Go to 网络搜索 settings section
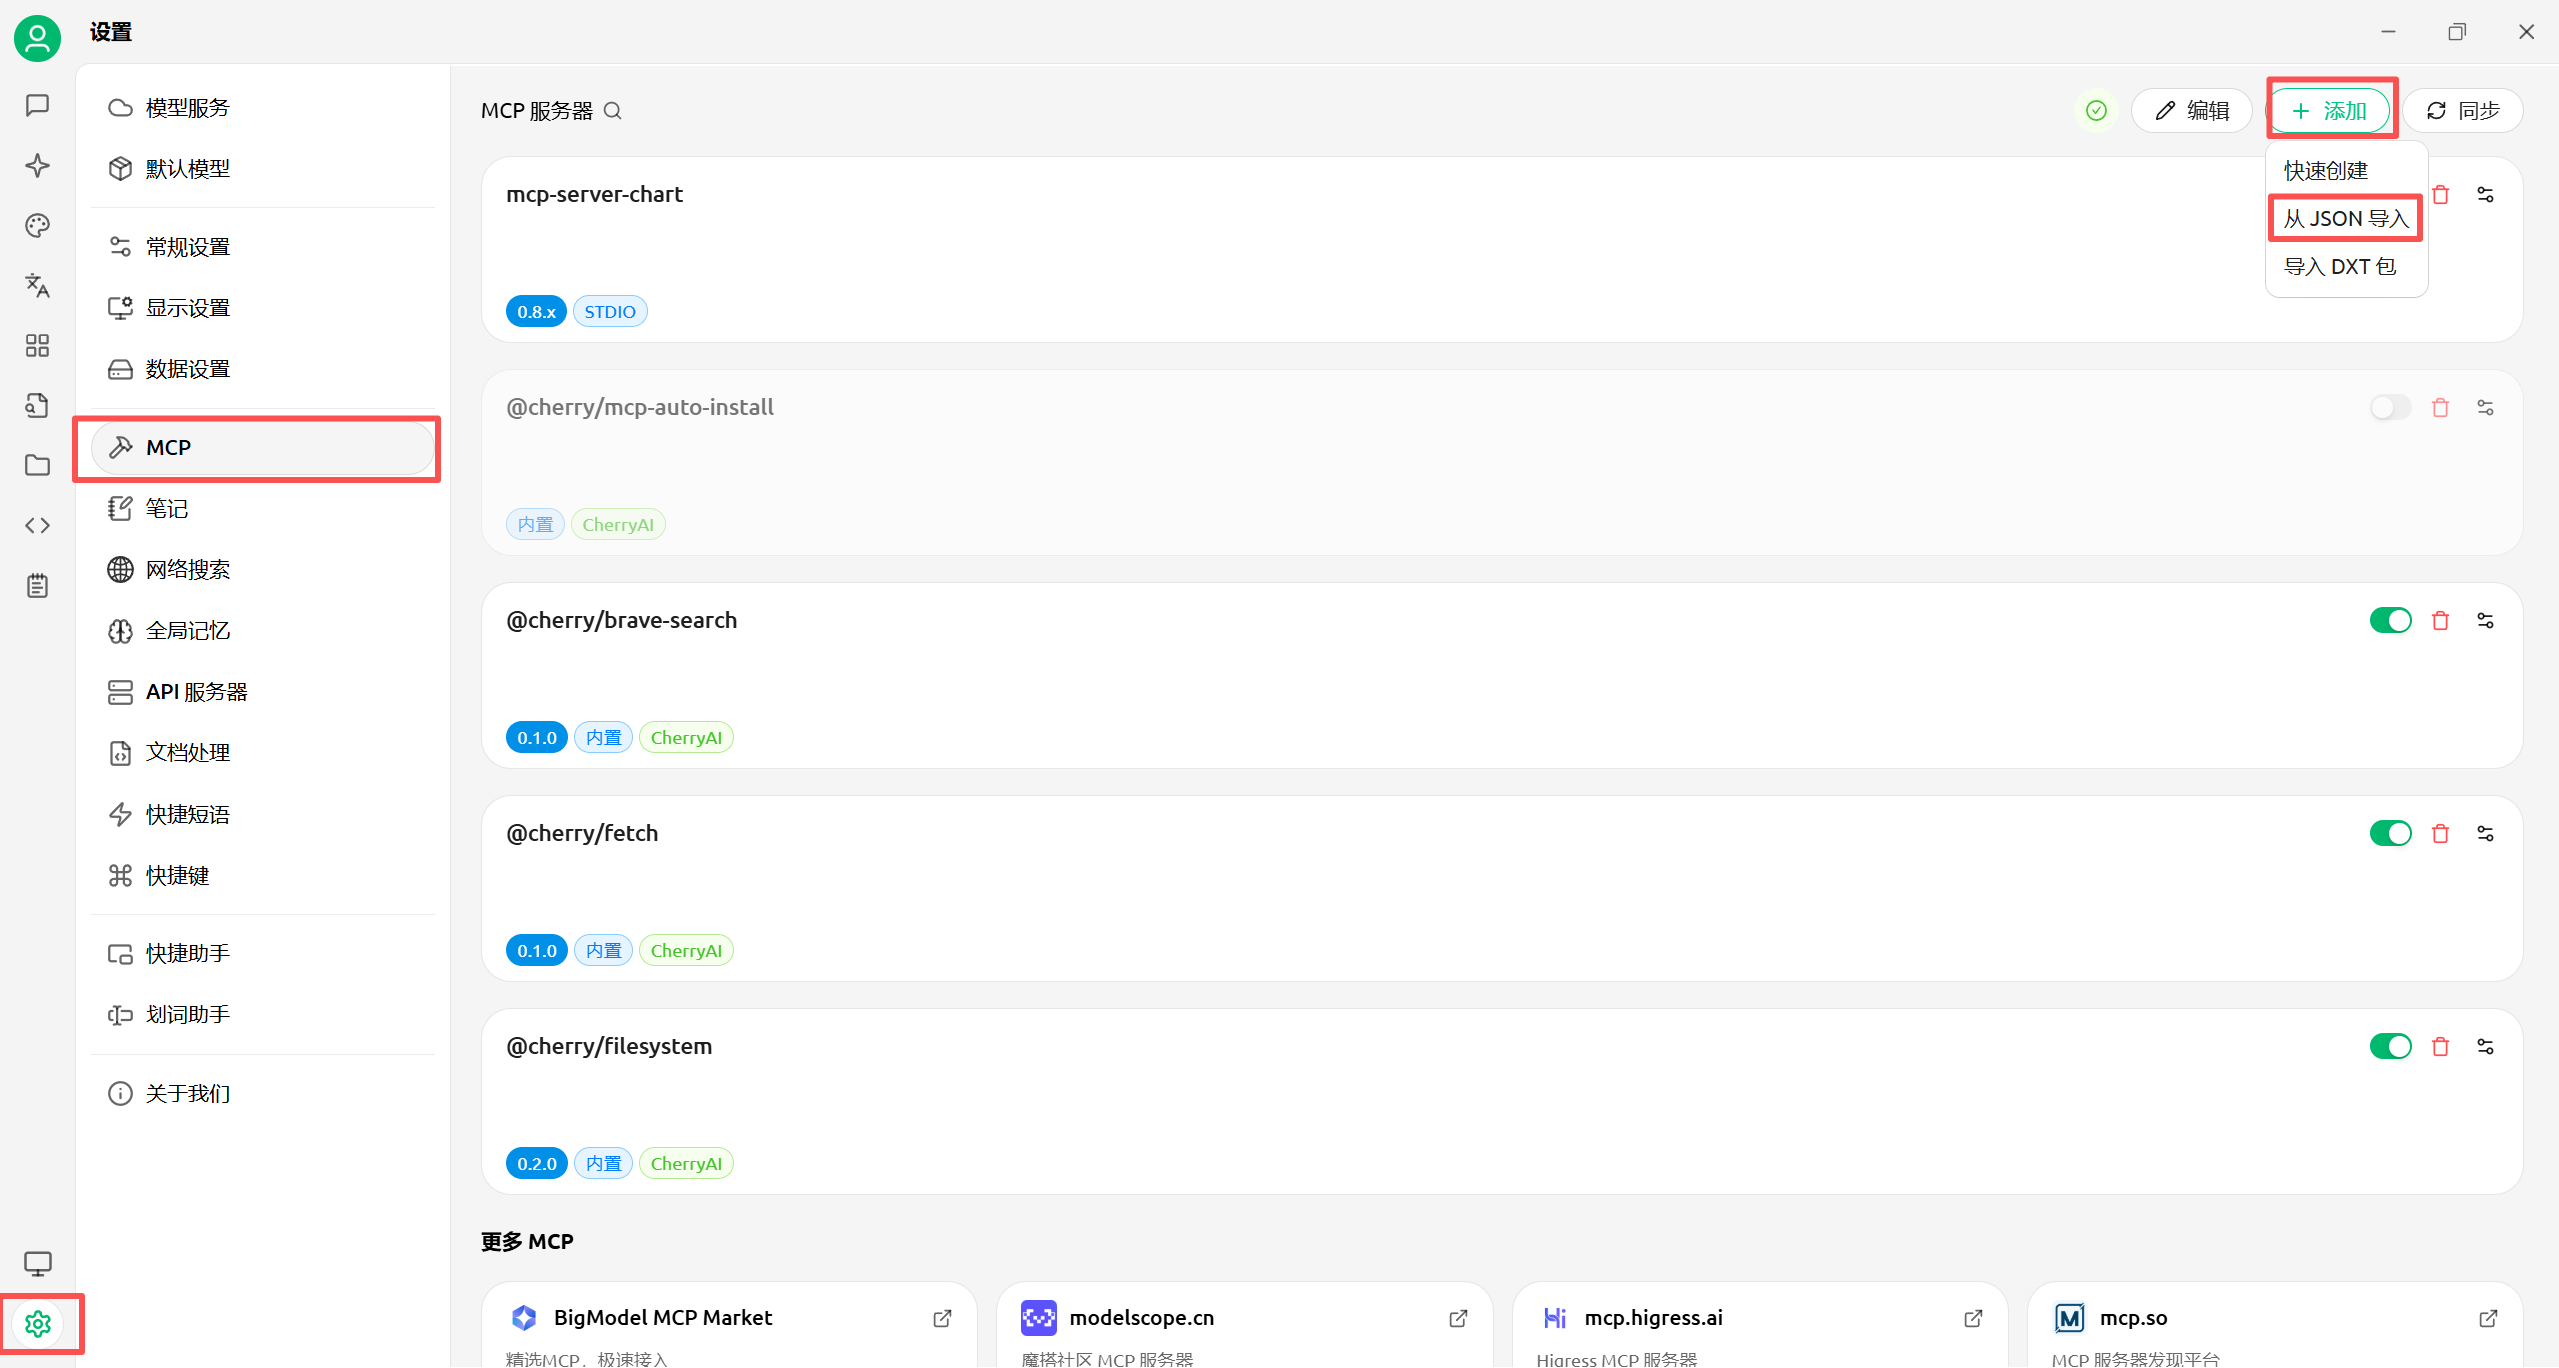The image size is (2559, 1368). coord(188,570)
